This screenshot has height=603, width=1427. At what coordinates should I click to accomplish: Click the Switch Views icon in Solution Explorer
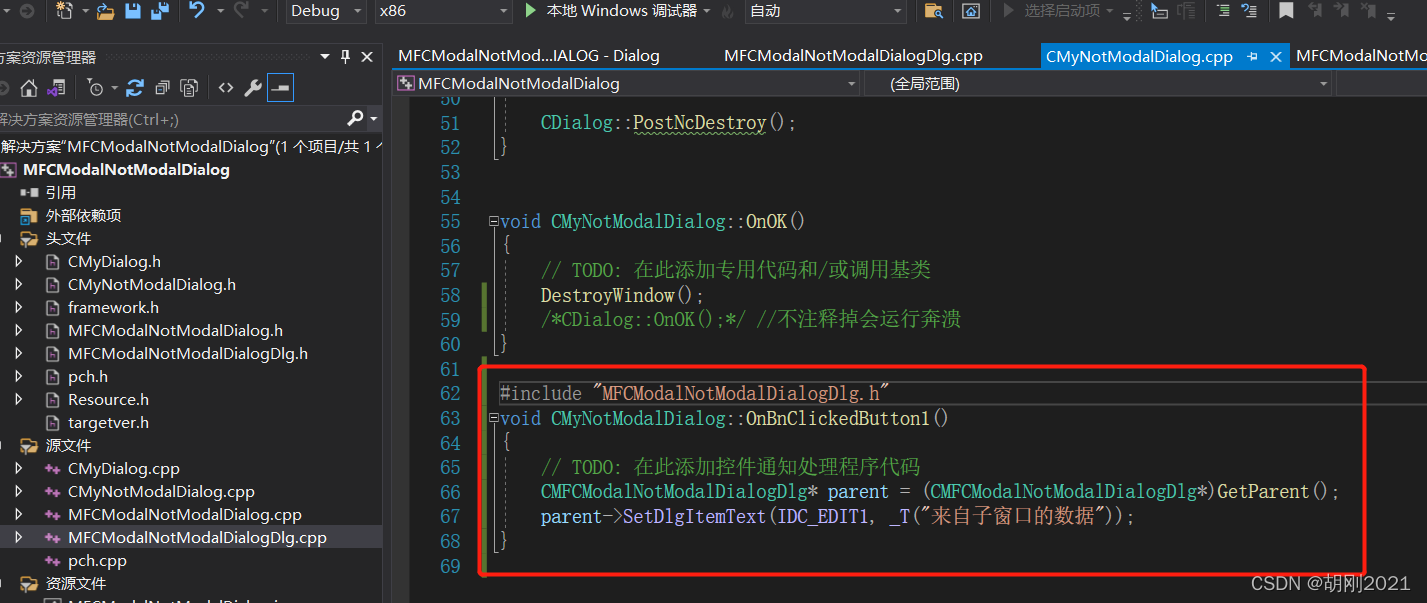point(57,88)
